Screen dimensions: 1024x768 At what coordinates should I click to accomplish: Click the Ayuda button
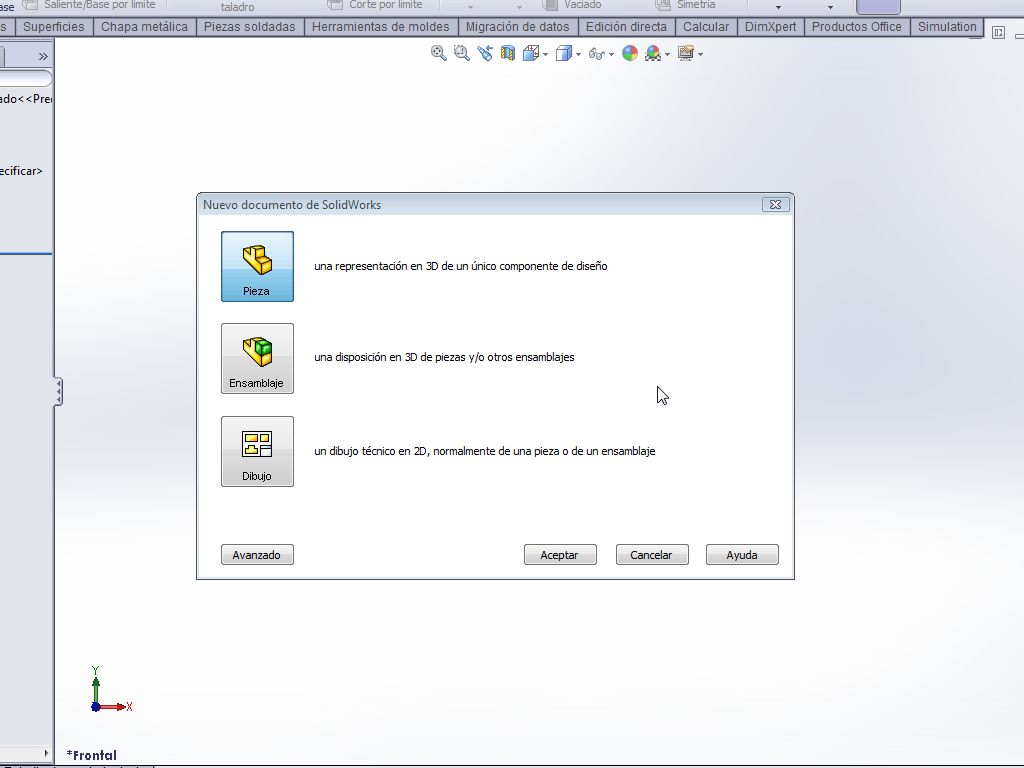[x=742, y=554]
